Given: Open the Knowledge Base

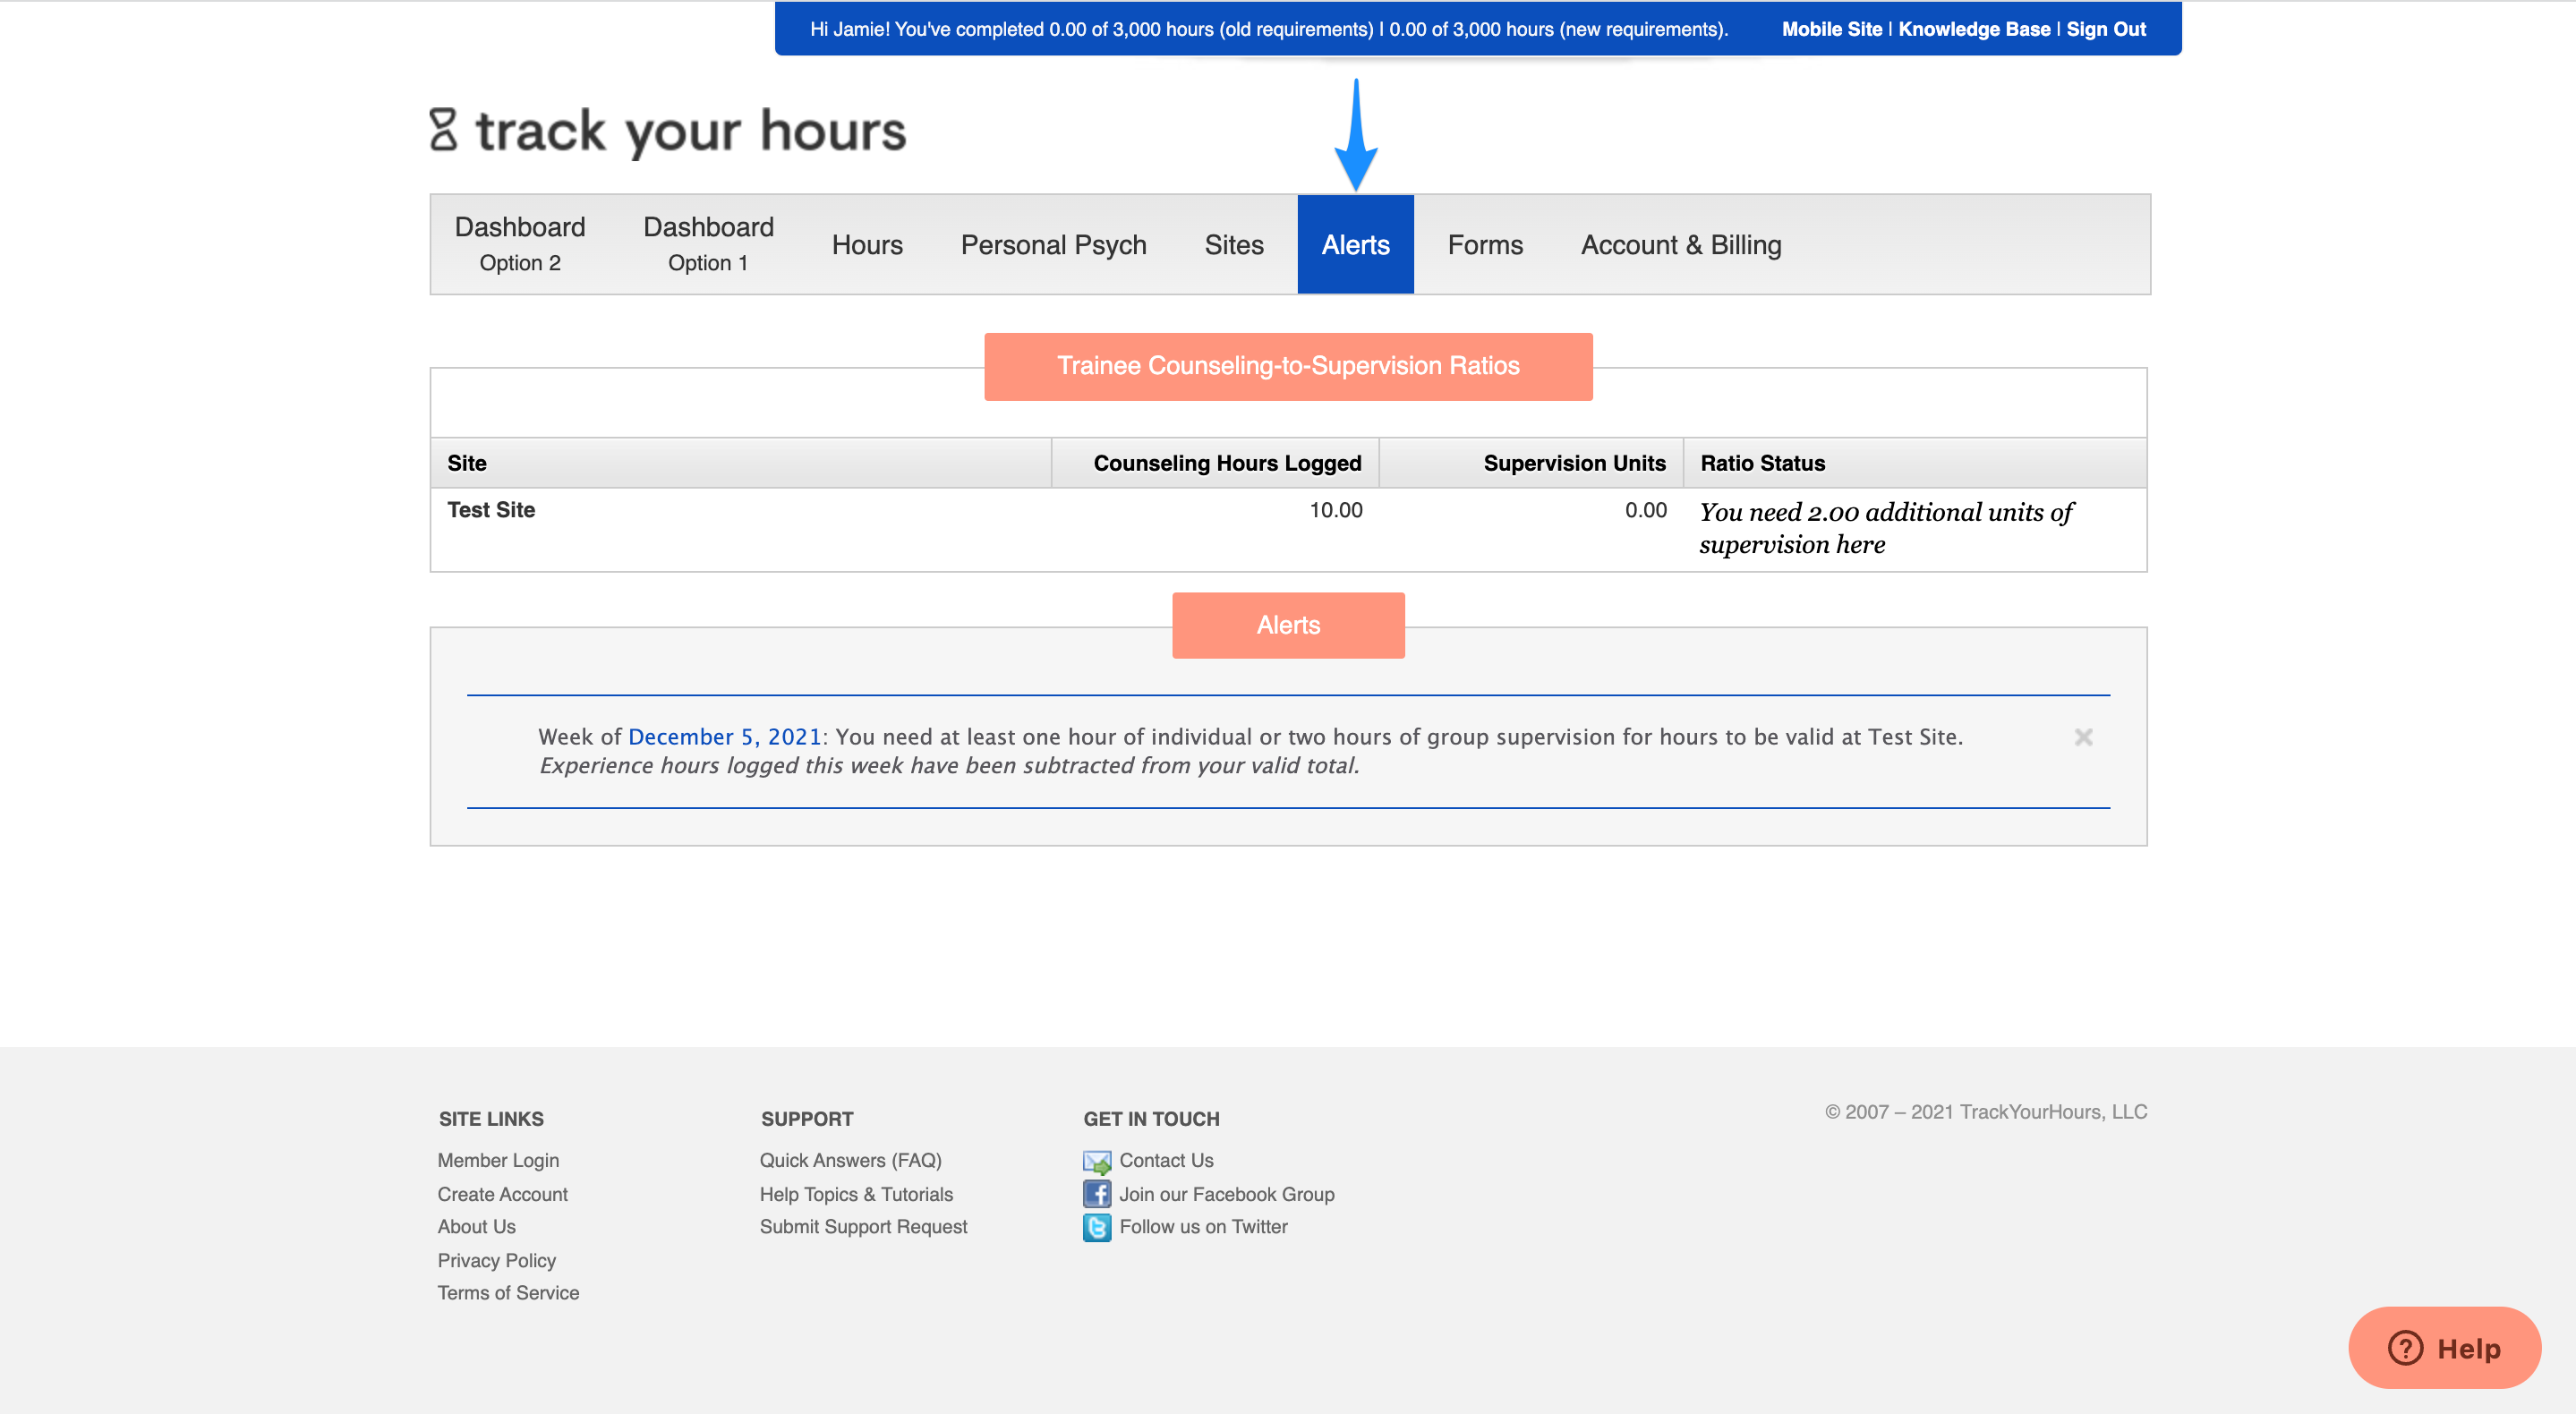Looking at the screenshot, I should coord(1975,28).
